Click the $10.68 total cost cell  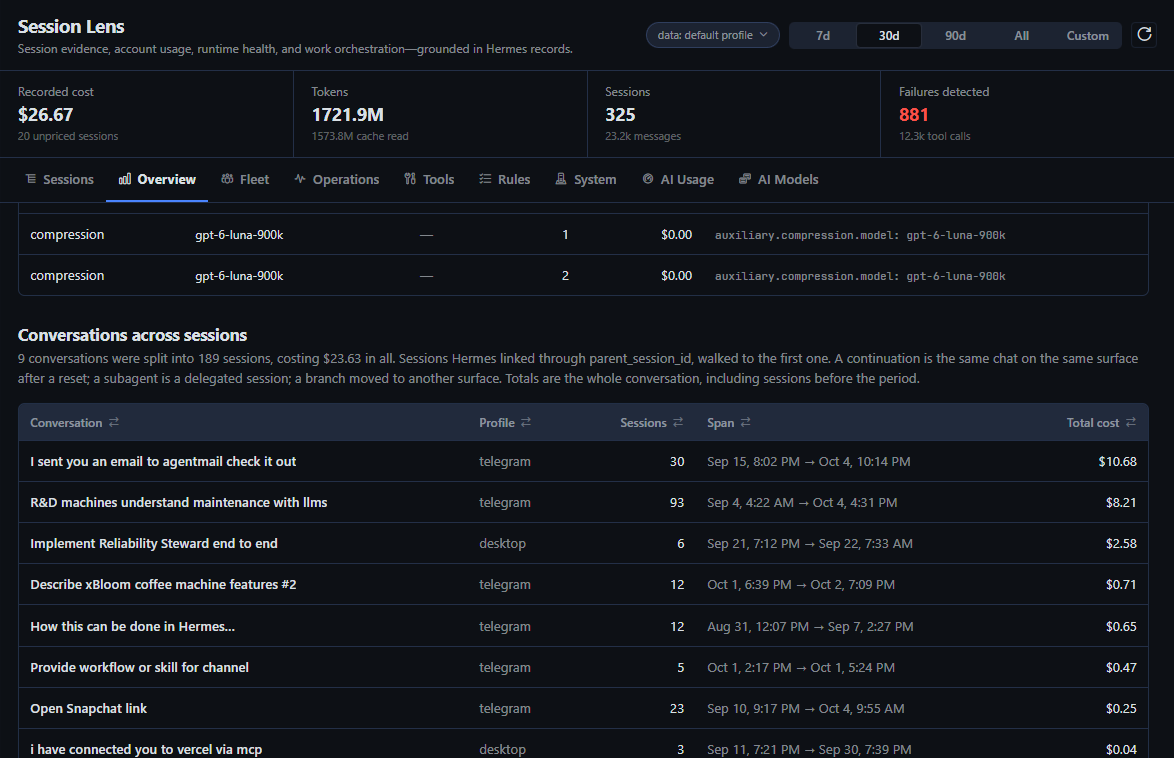(x=1117, y=461)
